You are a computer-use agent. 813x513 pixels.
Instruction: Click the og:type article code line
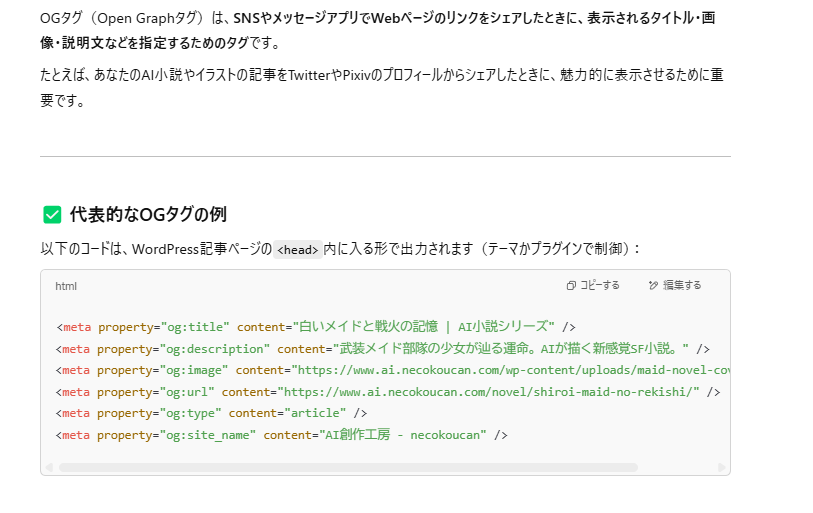[212, 413]
